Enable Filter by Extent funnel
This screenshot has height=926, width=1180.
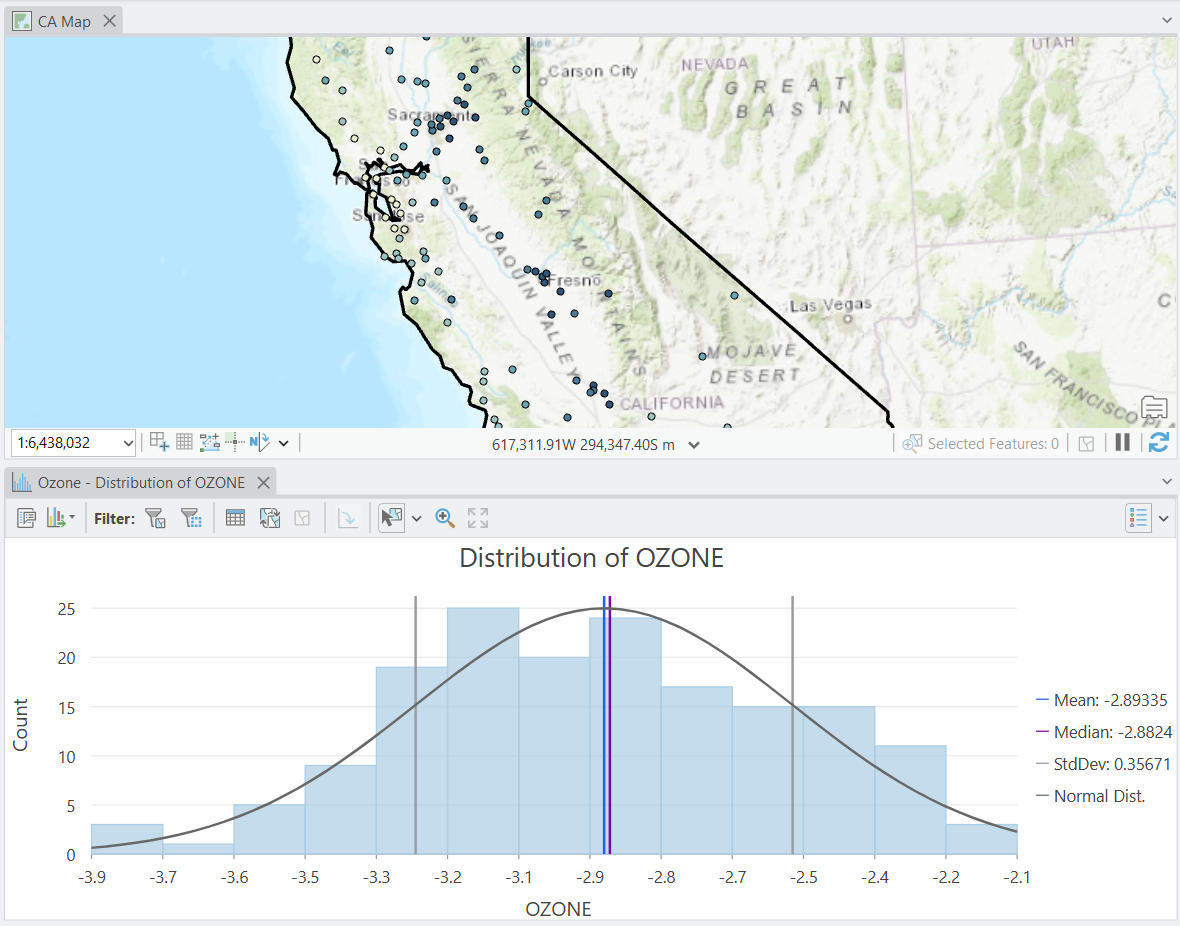191,518
